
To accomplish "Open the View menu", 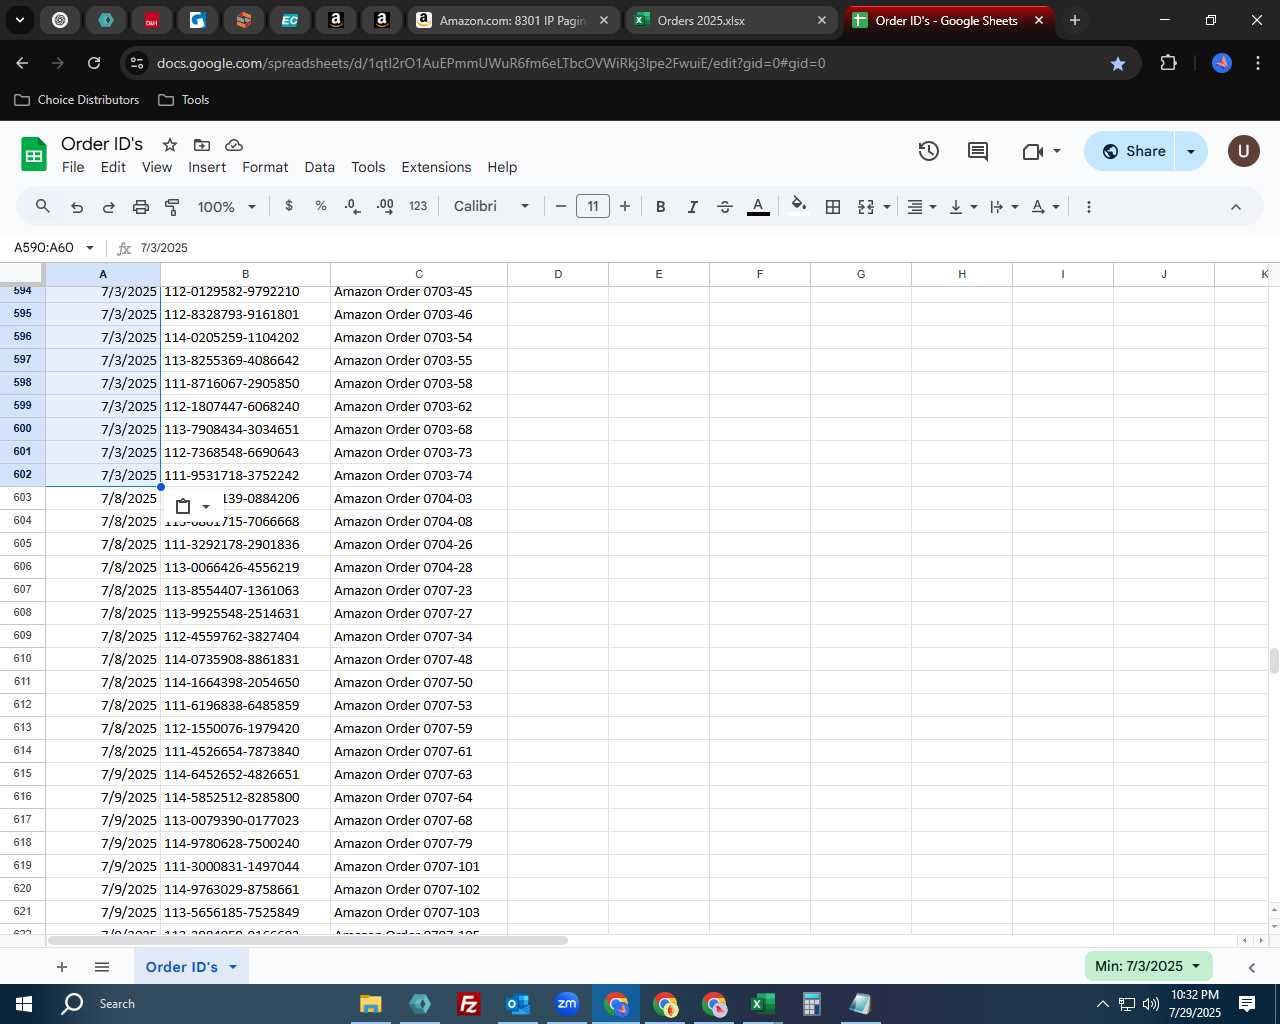I will 157,167.
